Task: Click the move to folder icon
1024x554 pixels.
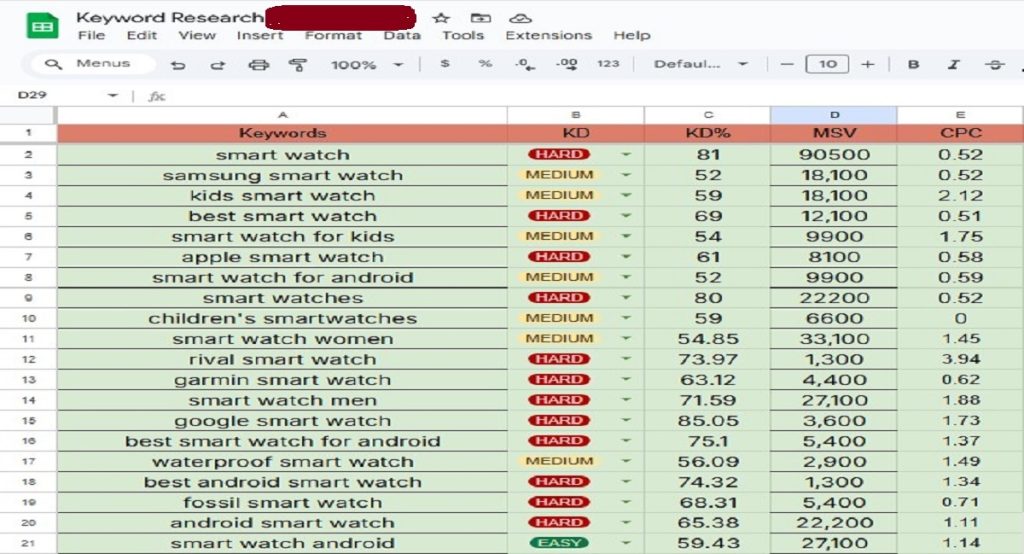Action: point(481,18)
